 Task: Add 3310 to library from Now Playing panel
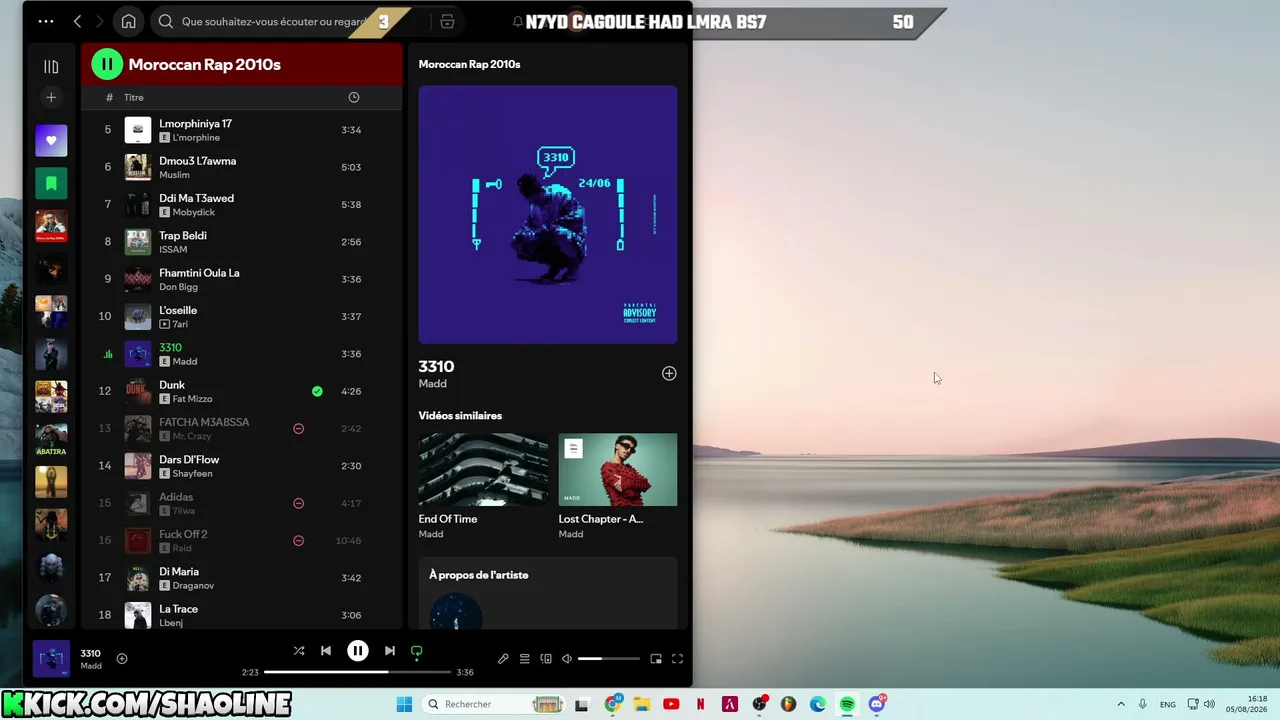point(669,373)
